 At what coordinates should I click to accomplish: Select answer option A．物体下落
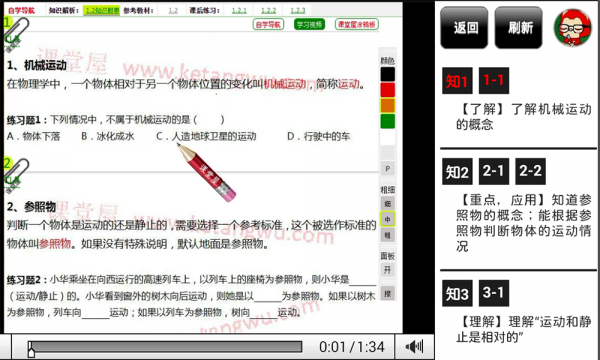[x=34, y=136]
